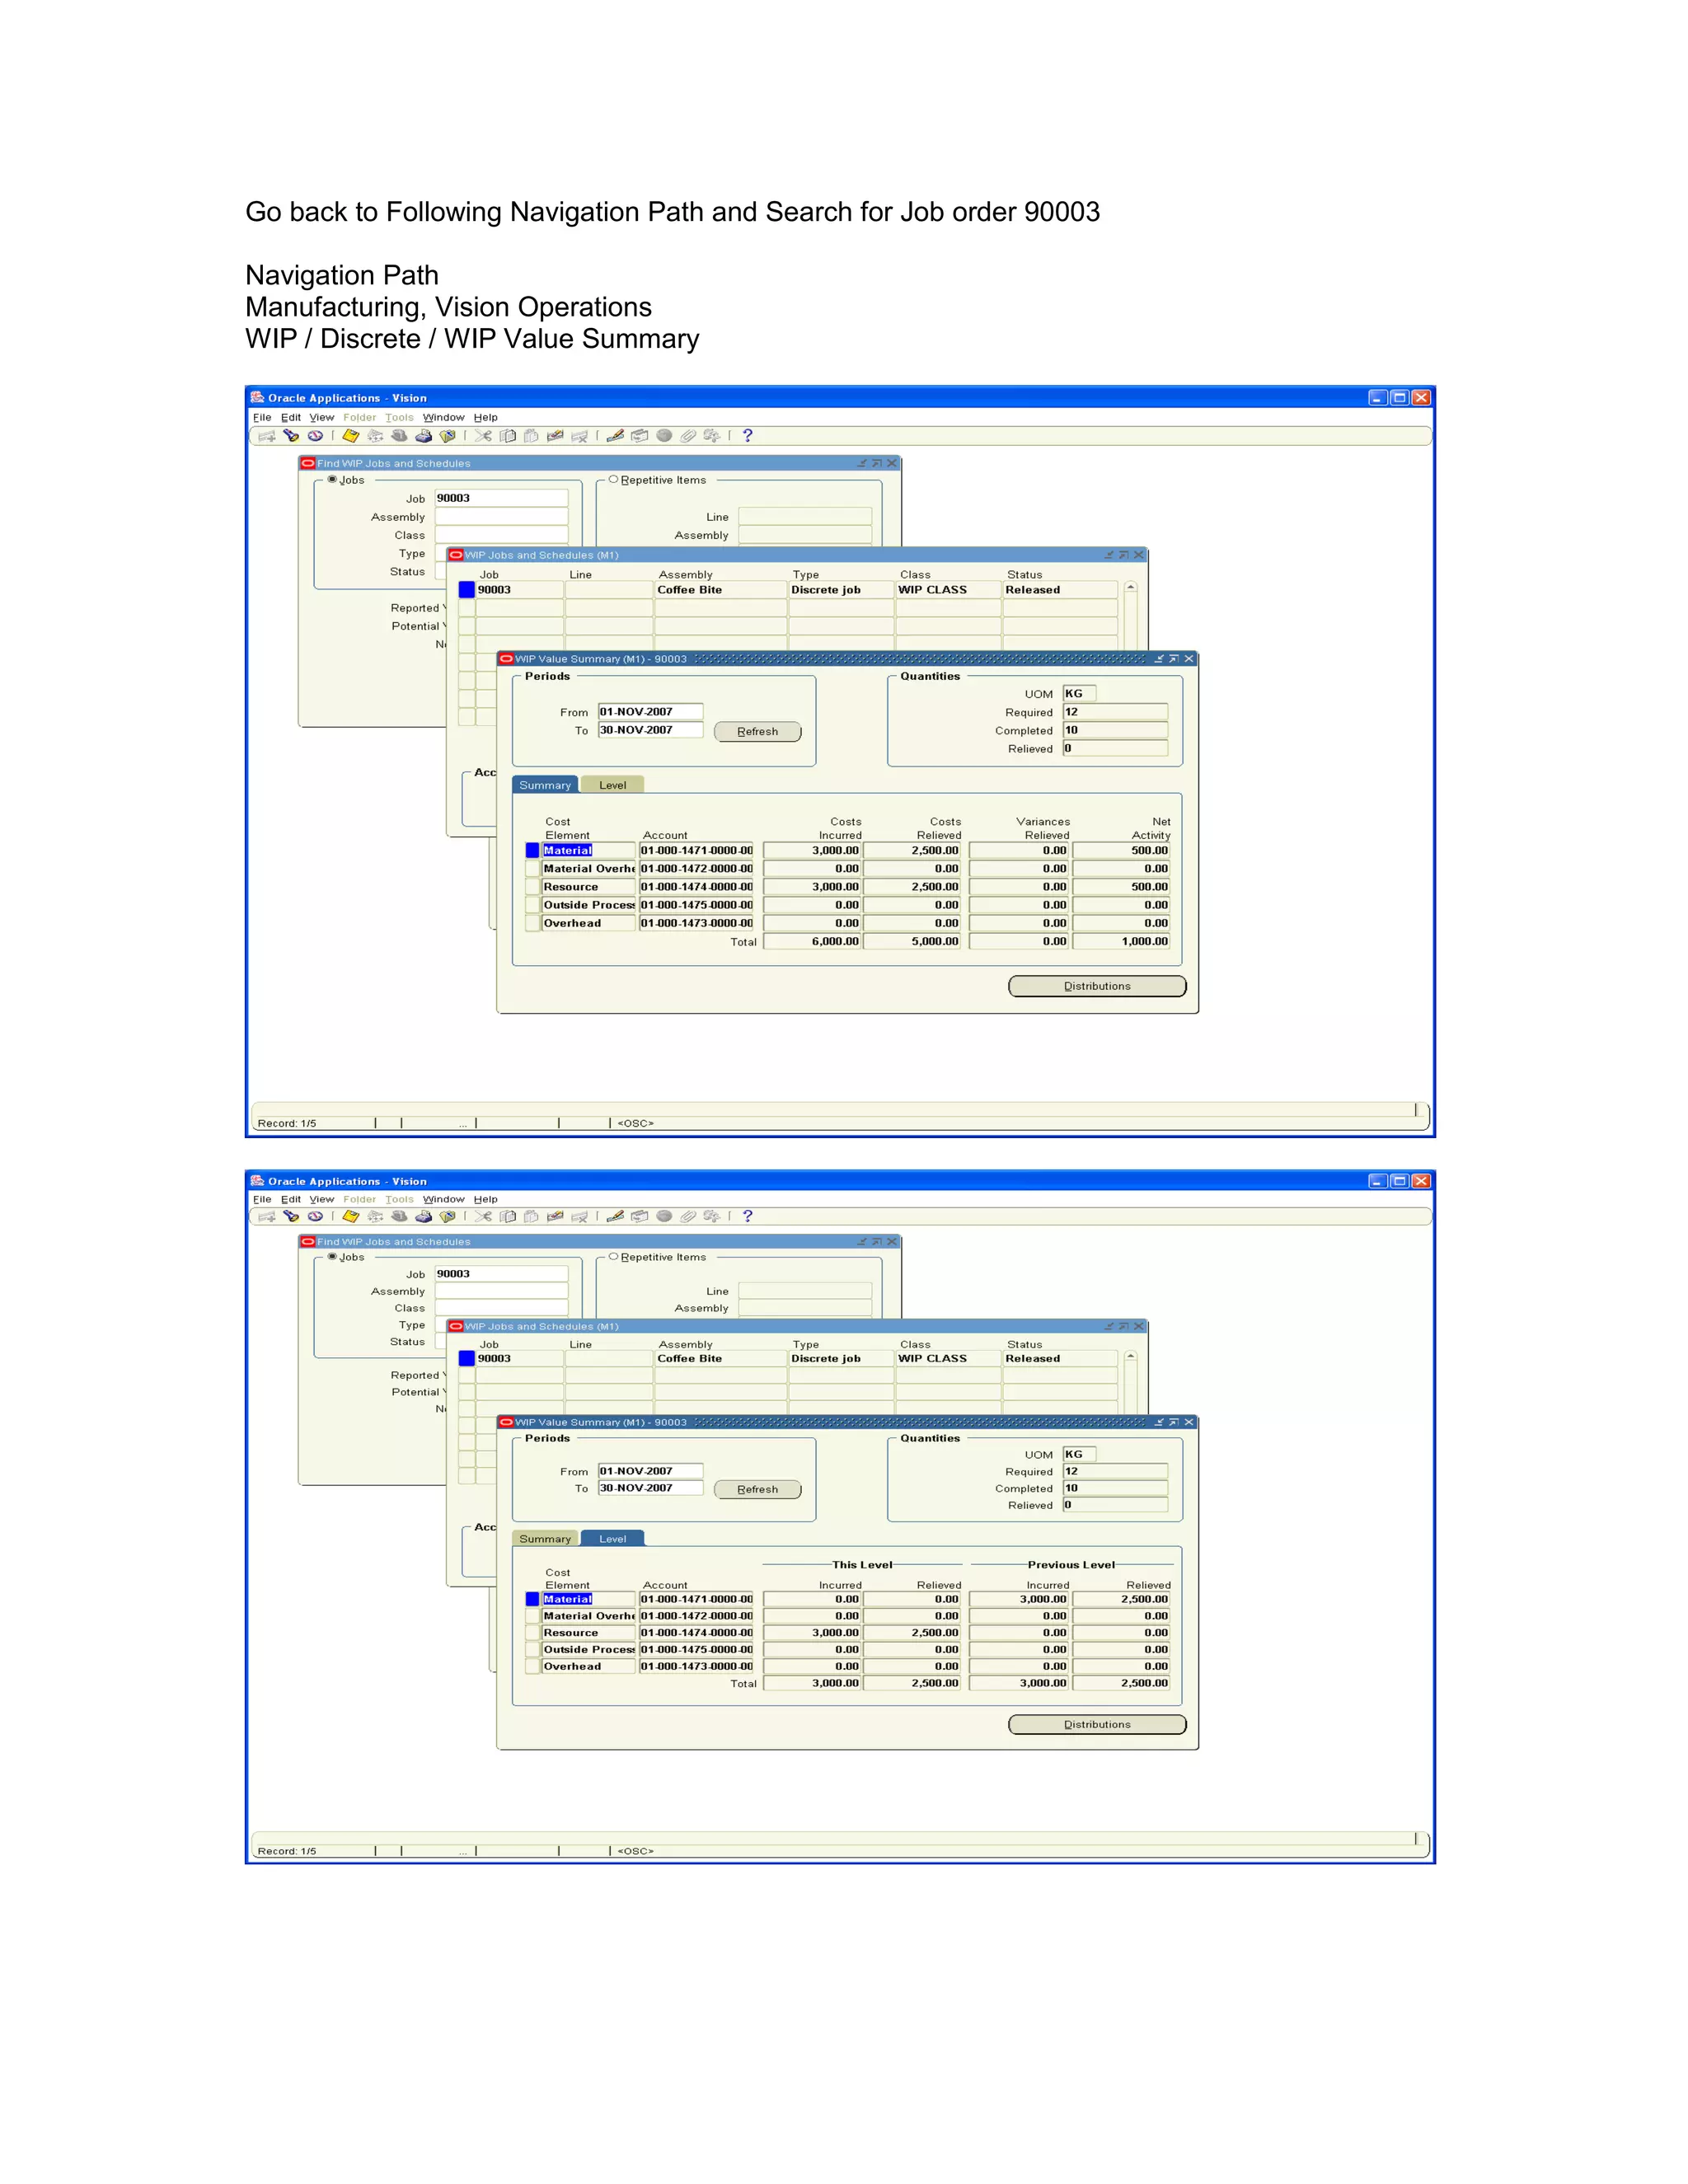This screenshot has width=1688, height=2184.
Task: Click Job field 90003 in first Find window
Action: pyautogui.click(x=501, y=498)
